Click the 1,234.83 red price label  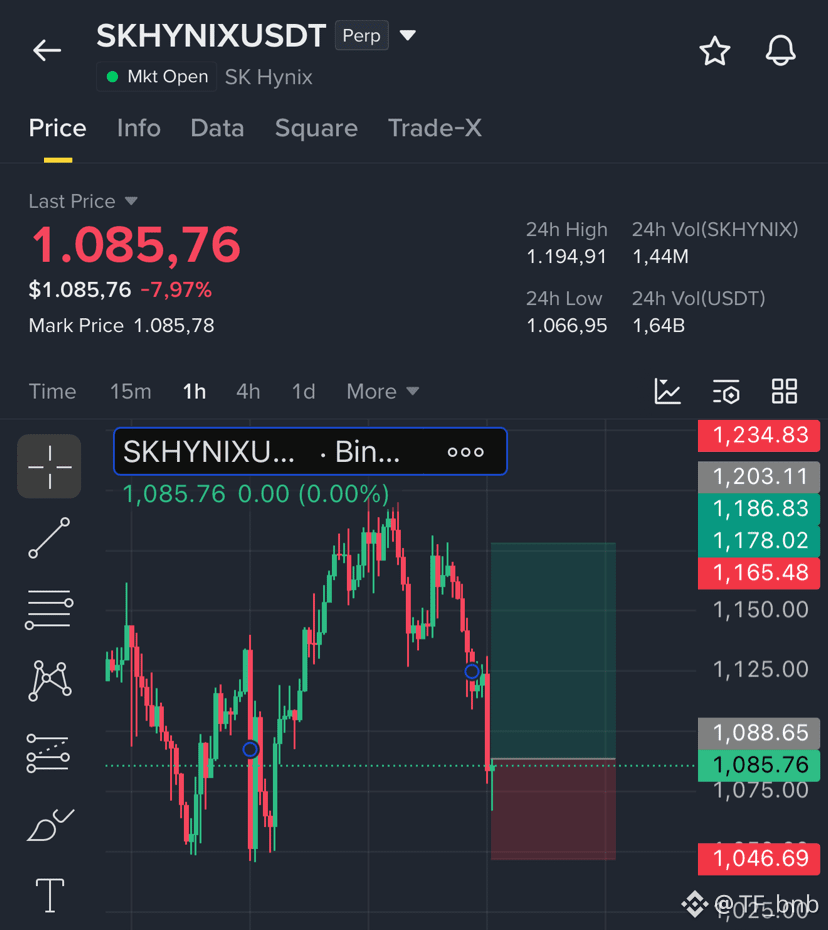[x=759, y=435]
